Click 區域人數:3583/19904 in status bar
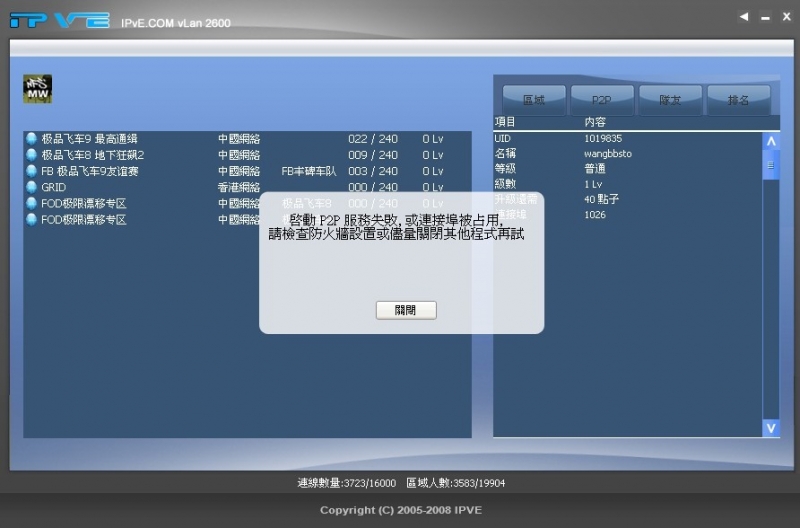The height and width of the screenshot is (528, 800). click(x=456, y=483)
